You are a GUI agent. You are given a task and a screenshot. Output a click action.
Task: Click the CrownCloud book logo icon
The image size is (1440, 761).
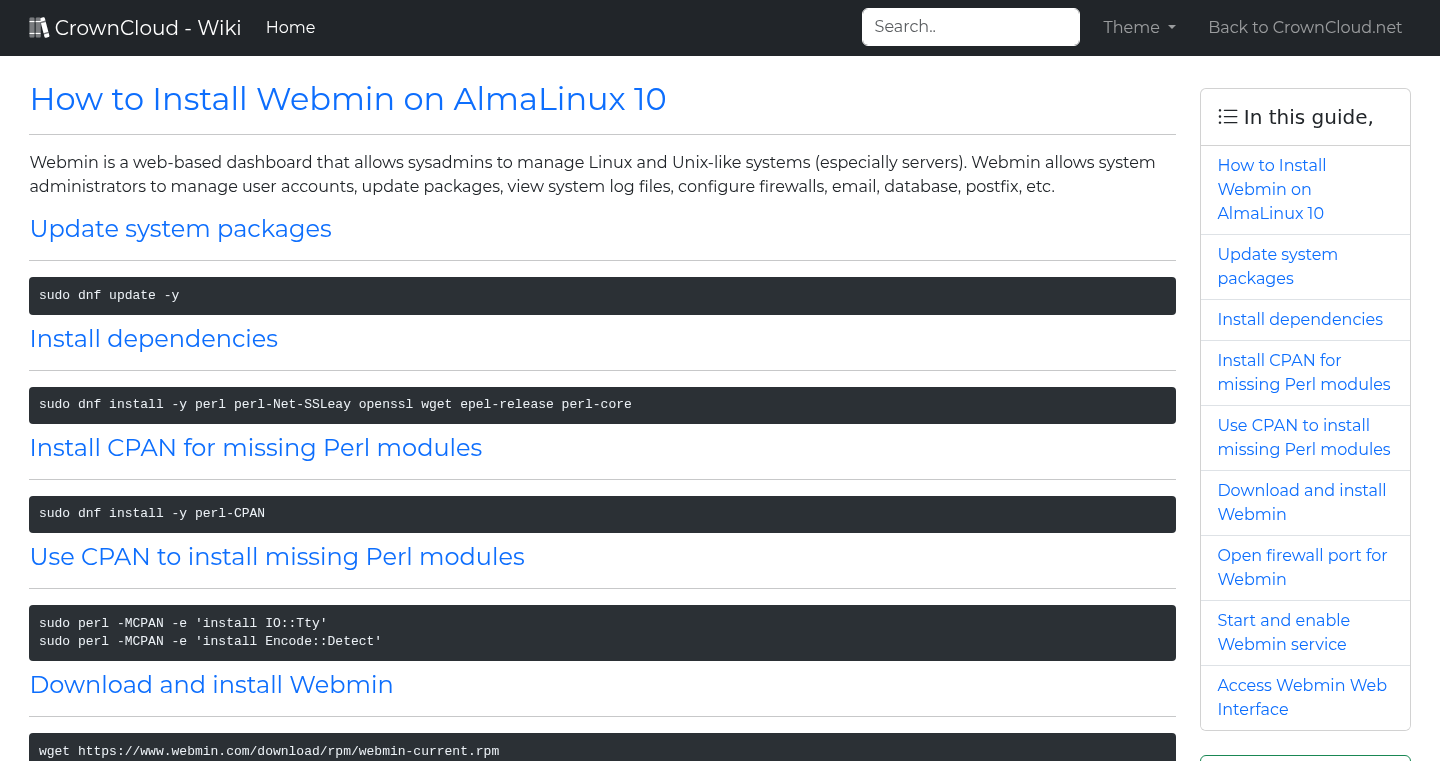click(x=39, y=26)
